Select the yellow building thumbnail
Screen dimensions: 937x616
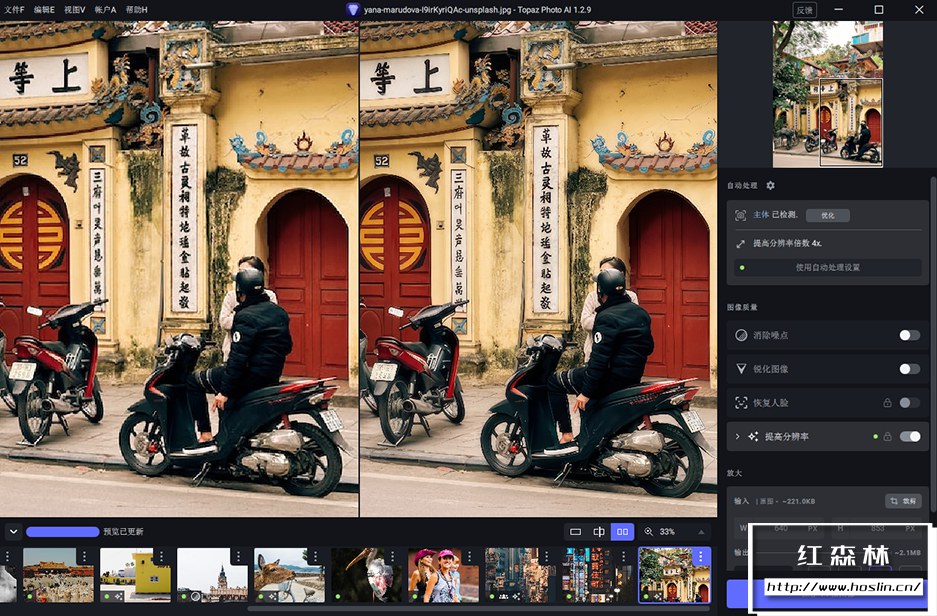[x=135, y=575]
